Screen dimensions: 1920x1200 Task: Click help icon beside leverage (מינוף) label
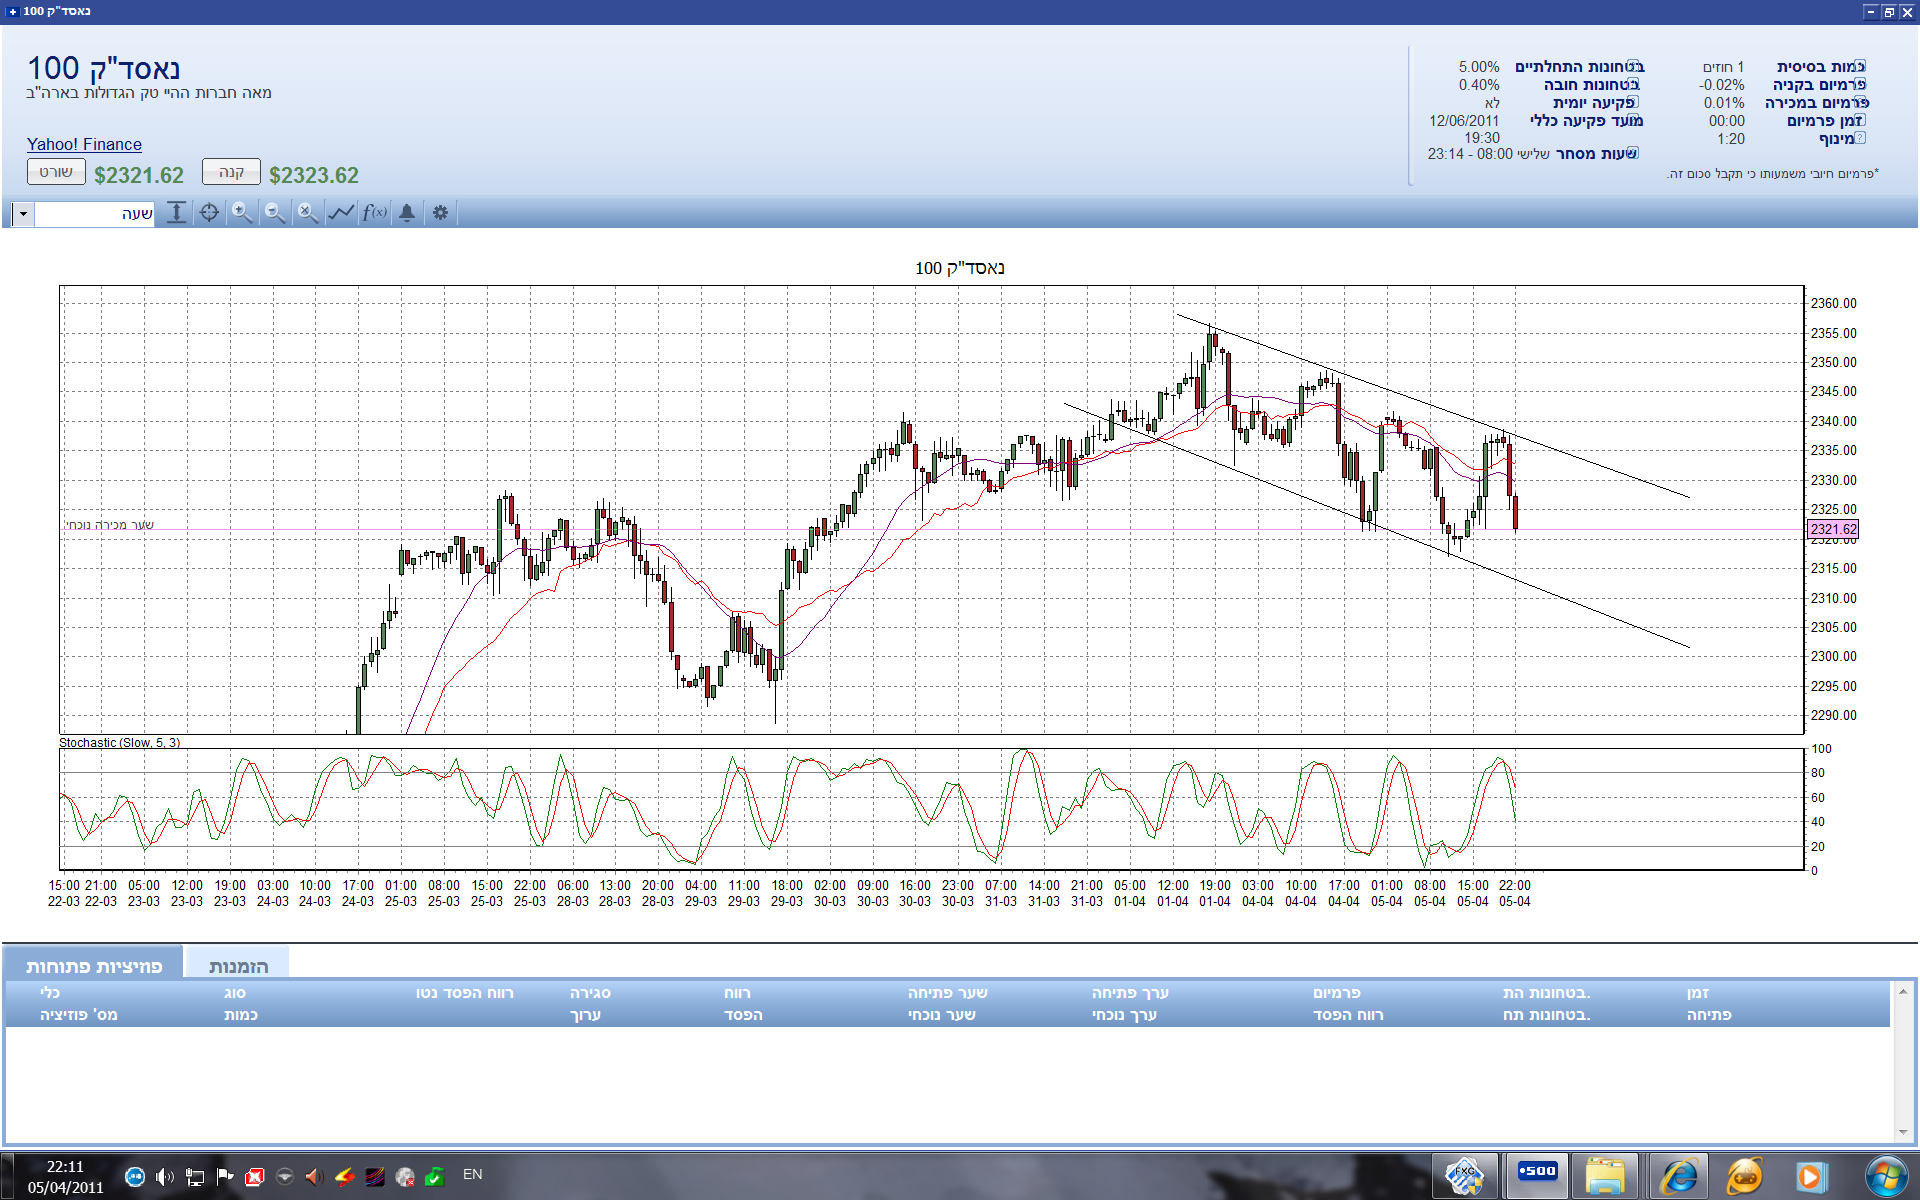pos(1860,138)
